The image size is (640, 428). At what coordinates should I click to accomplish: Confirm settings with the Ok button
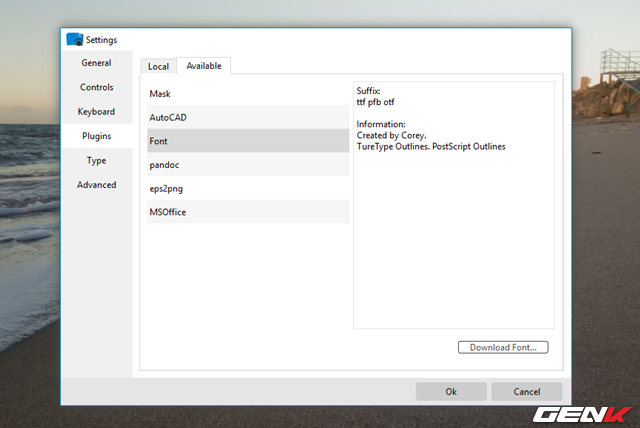[451, 392]
